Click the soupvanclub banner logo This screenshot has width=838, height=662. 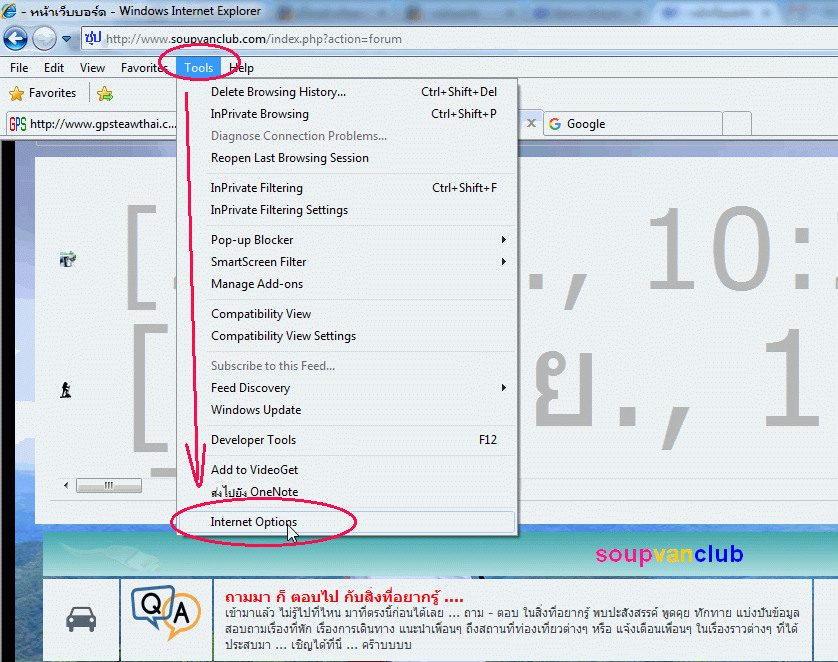(x=669, y=554)
